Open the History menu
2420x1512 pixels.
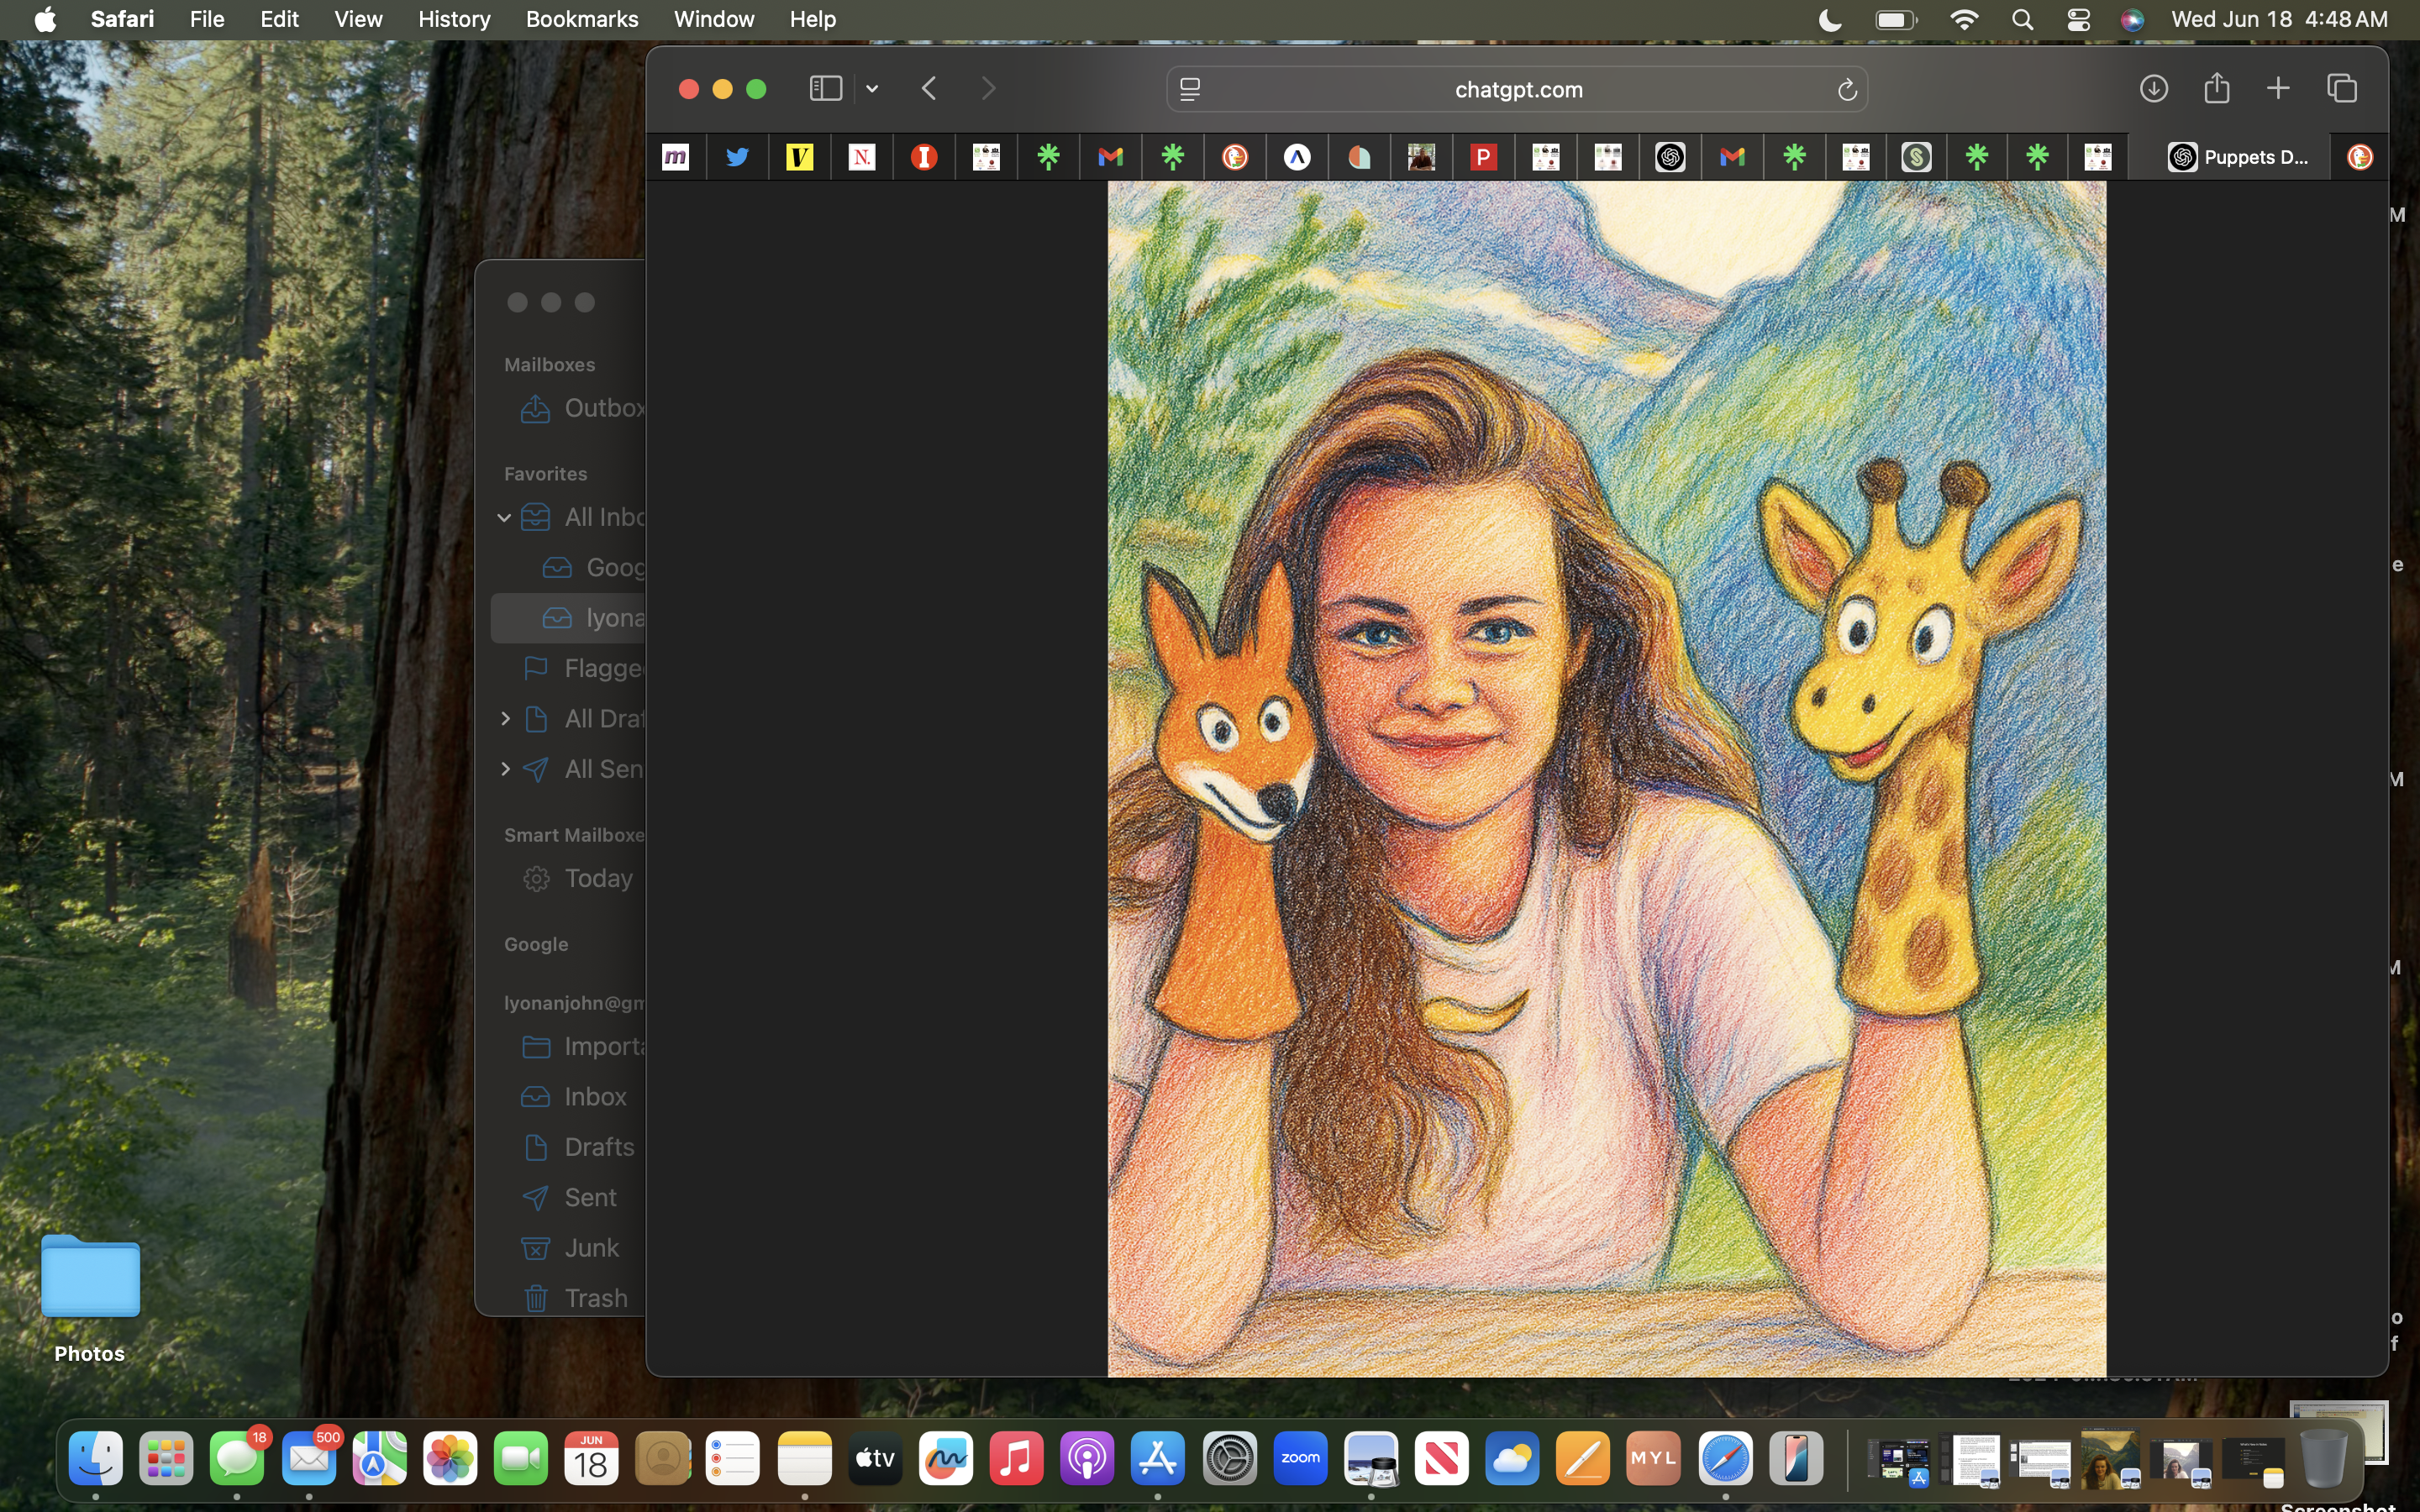point(454,19)
